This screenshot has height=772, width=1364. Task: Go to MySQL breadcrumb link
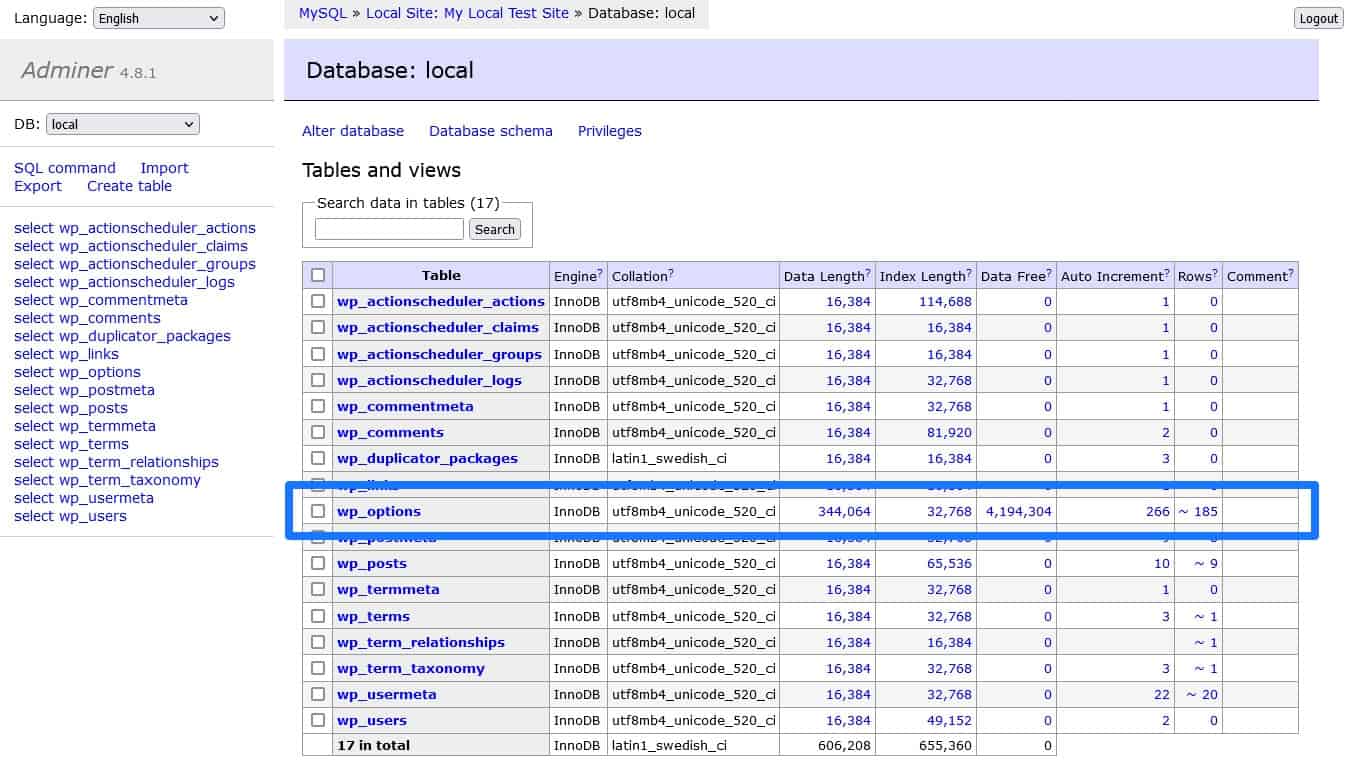click(x=321, y=13)
